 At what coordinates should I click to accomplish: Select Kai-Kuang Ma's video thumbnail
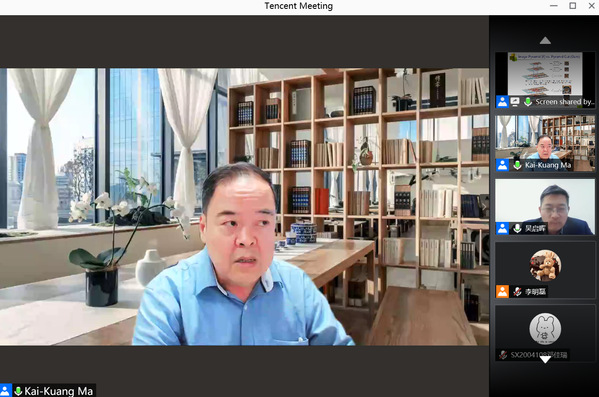(x=545, y=143)
